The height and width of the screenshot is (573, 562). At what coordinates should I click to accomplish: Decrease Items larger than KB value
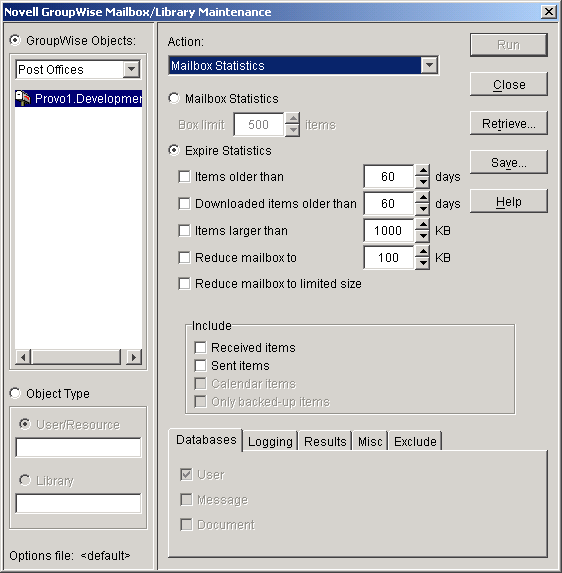click(423, 236)
